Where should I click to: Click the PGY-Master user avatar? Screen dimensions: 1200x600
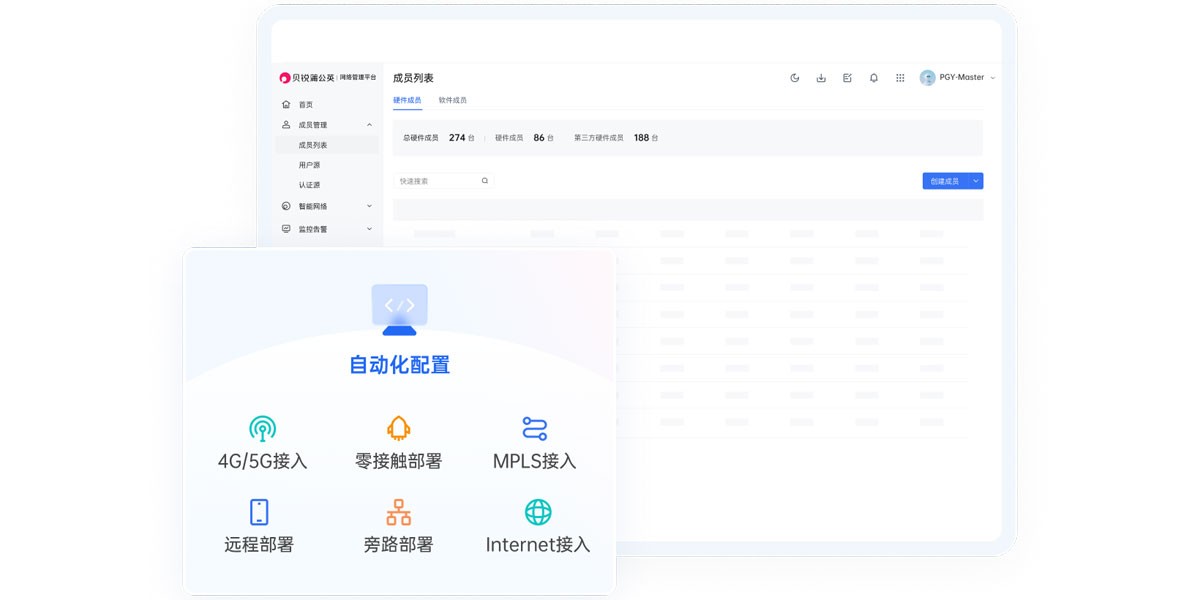(928, 78)
